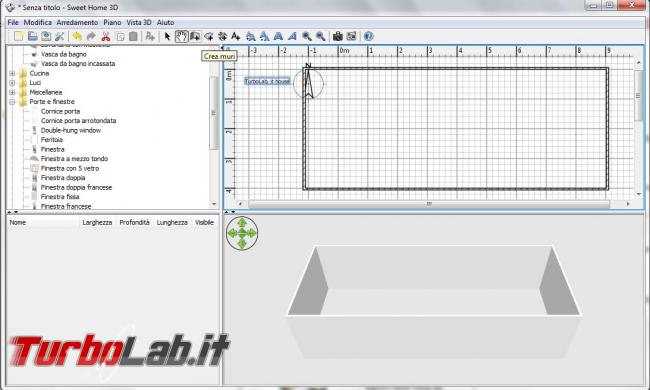The height and width of the screenshot is (390, 650).
Task: Sort furniture by Nome column
Action: point(43,223)
